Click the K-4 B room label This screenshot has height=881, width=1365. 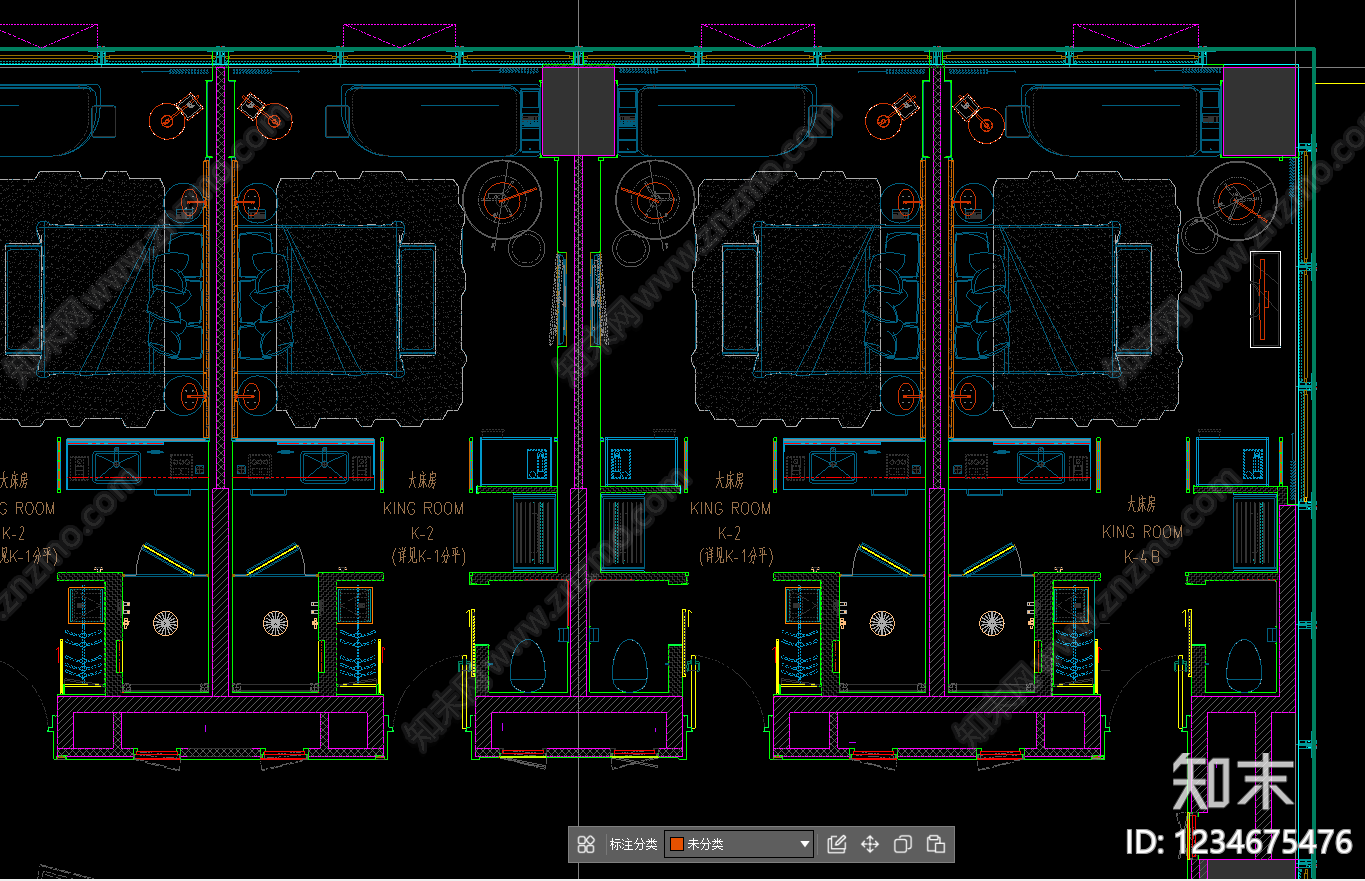(x=1142, y=557)
